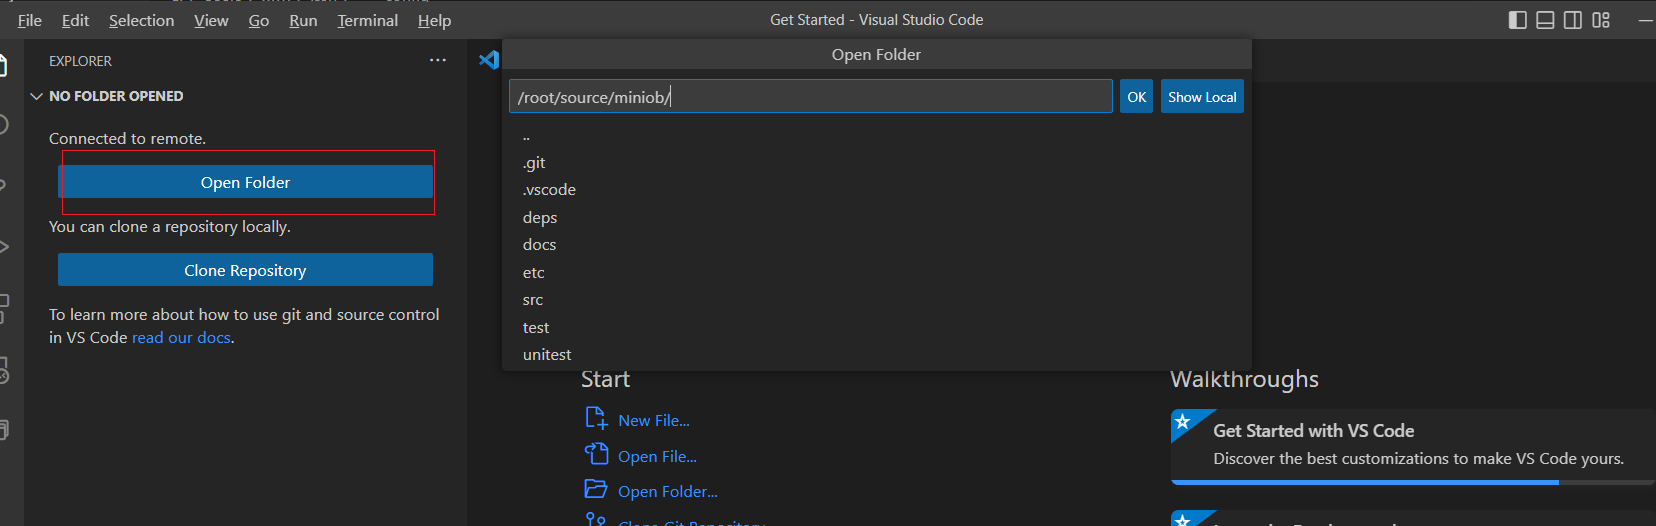Click the New File... link under Start
The width and height of the screenshot is (1656, 526).
pos(654,421)
